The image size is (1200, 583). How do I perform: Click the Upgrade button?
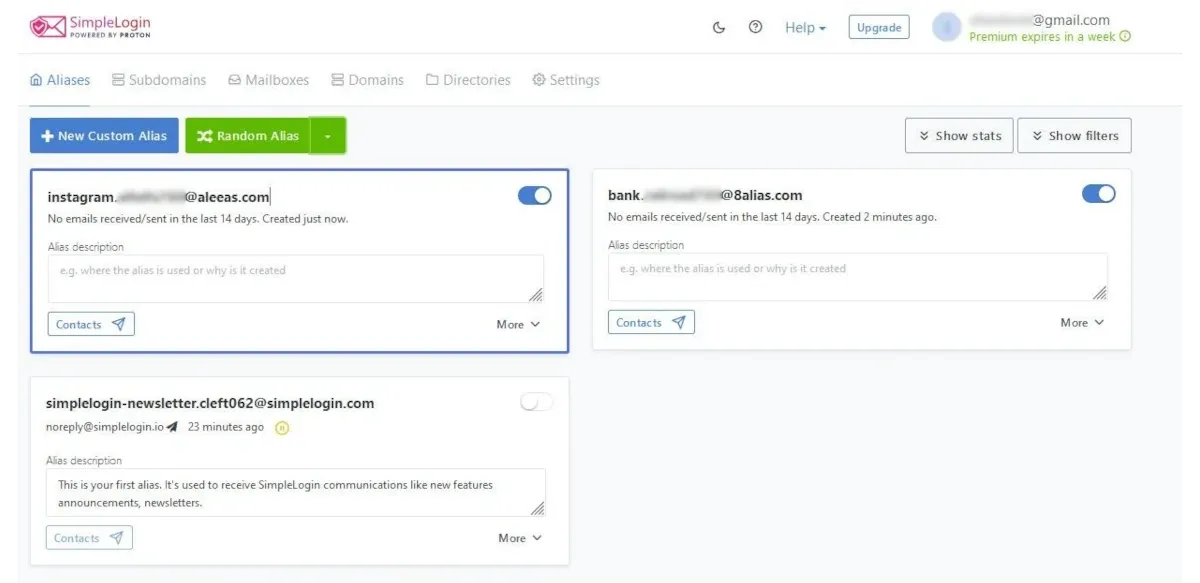pos(879,28)
